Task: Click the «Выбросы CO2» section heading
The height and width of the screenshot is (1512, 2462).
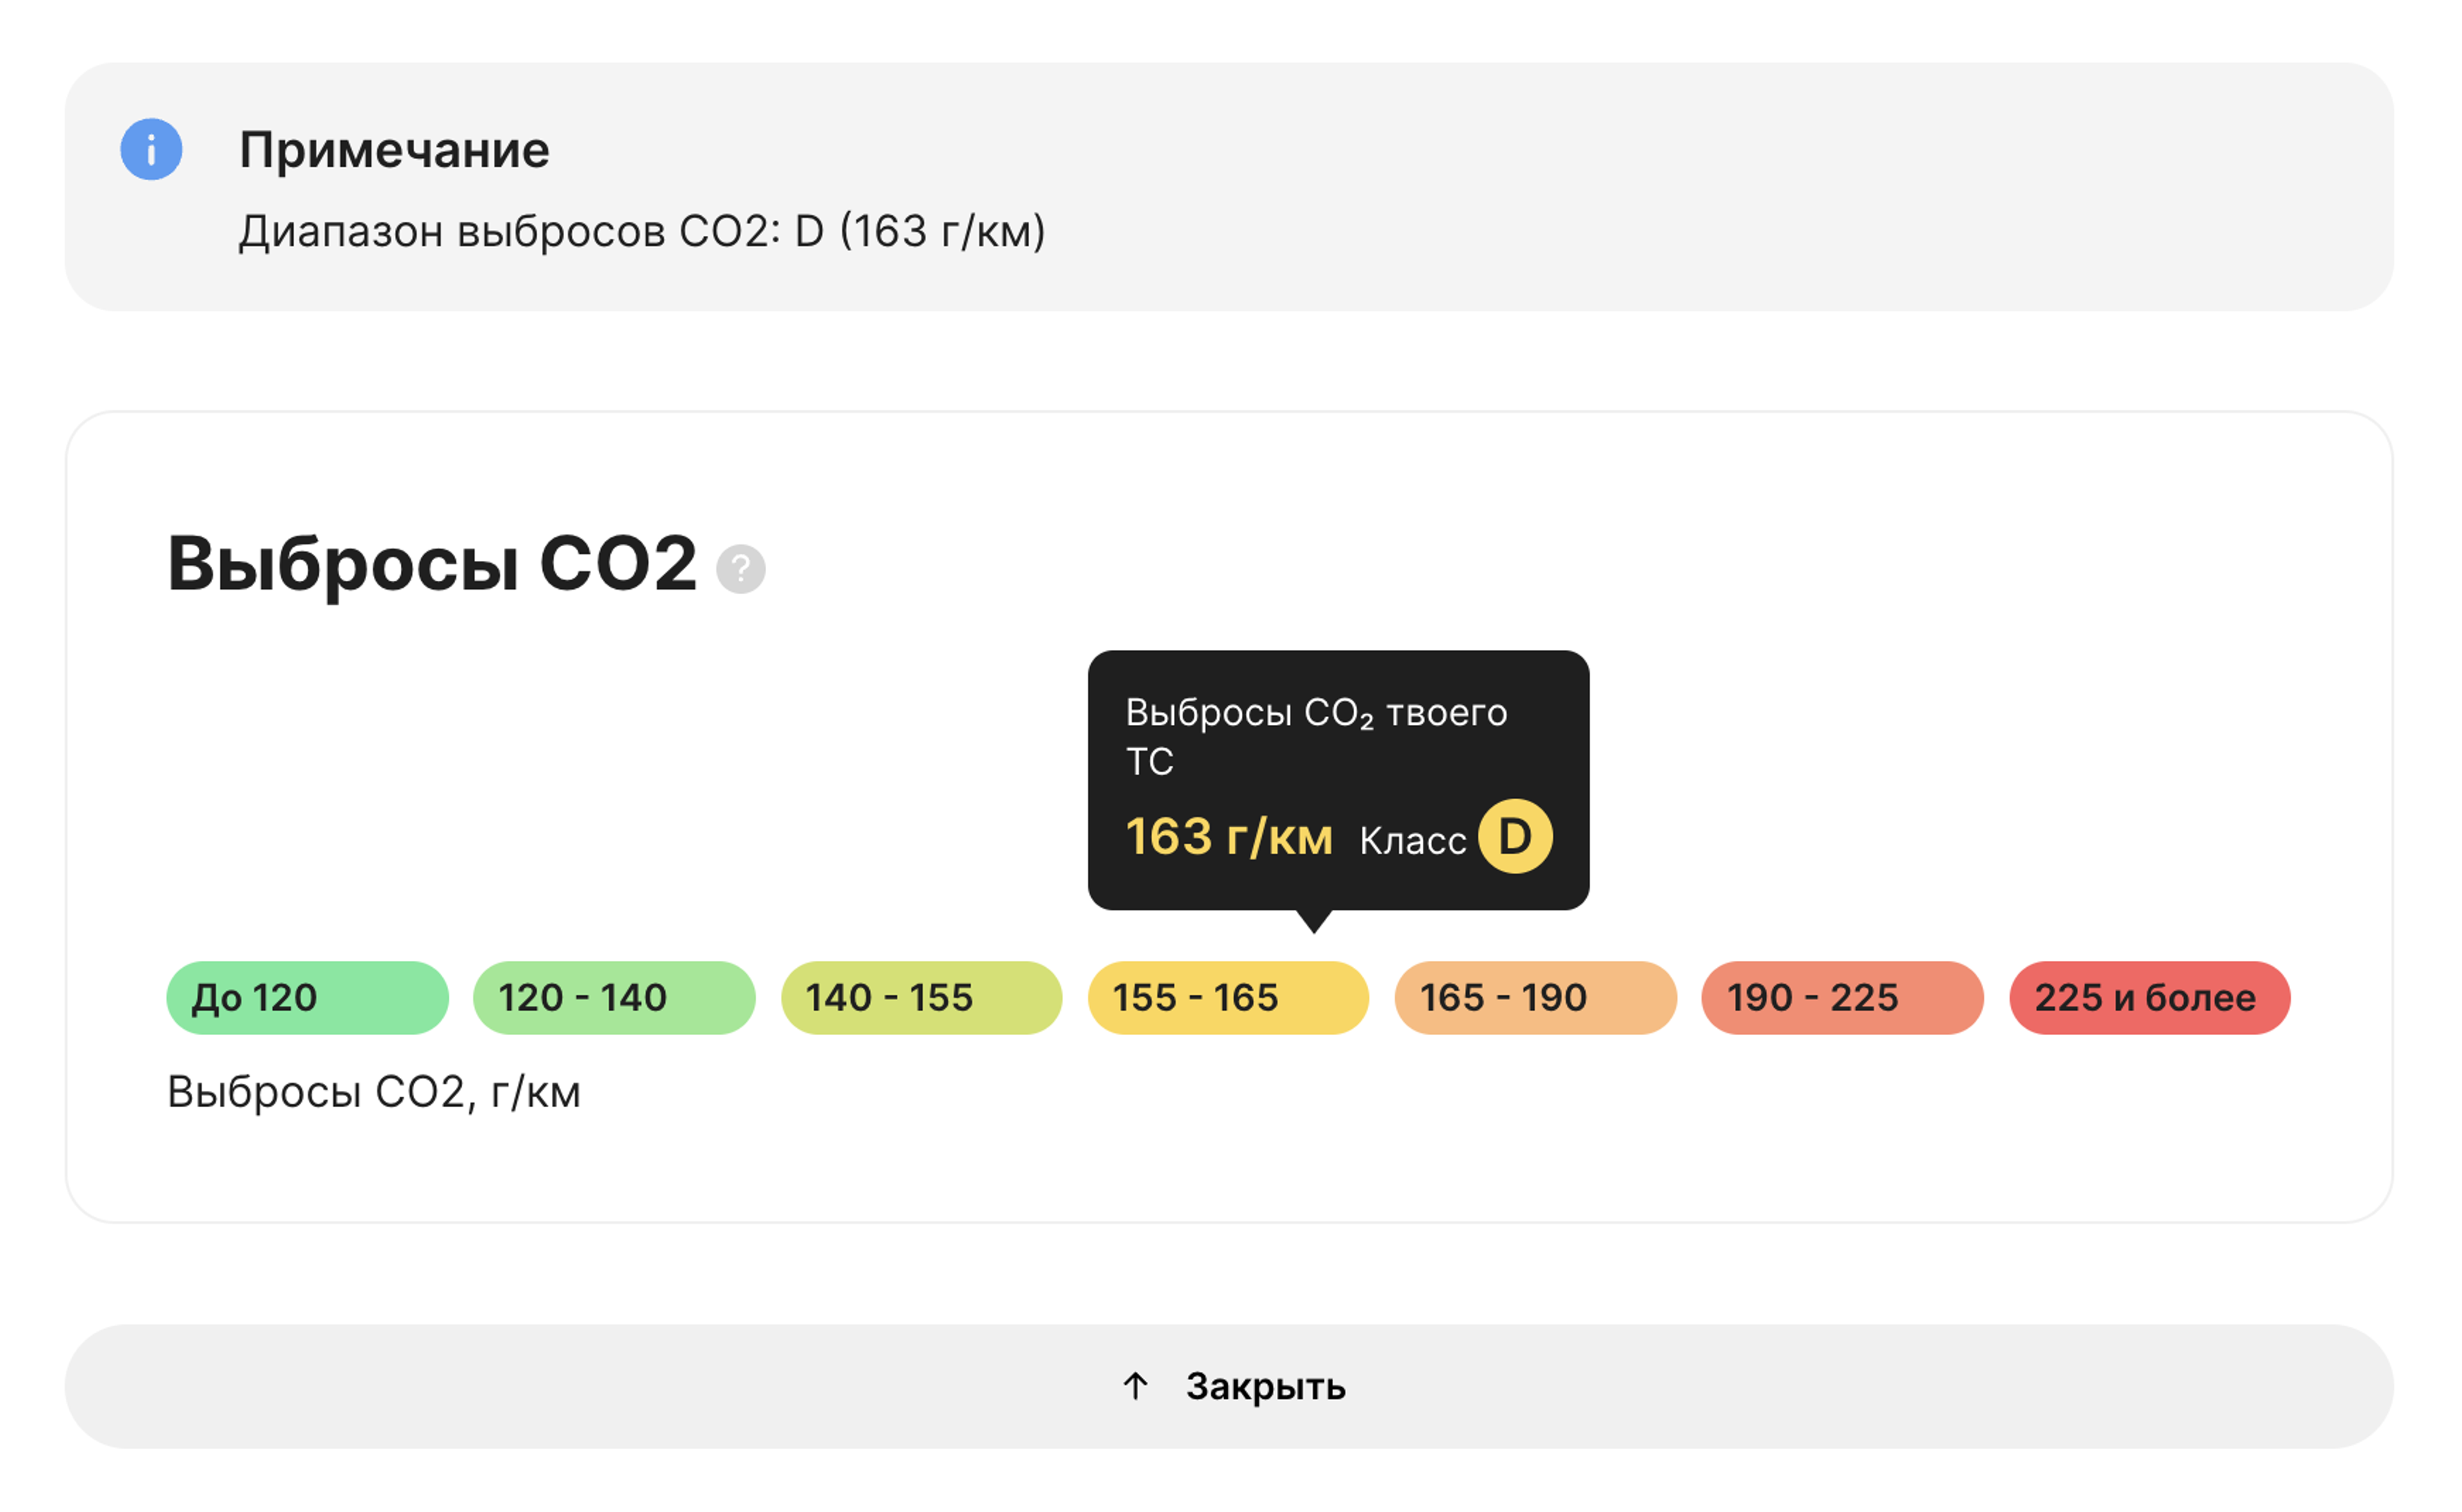Action: 431,564
